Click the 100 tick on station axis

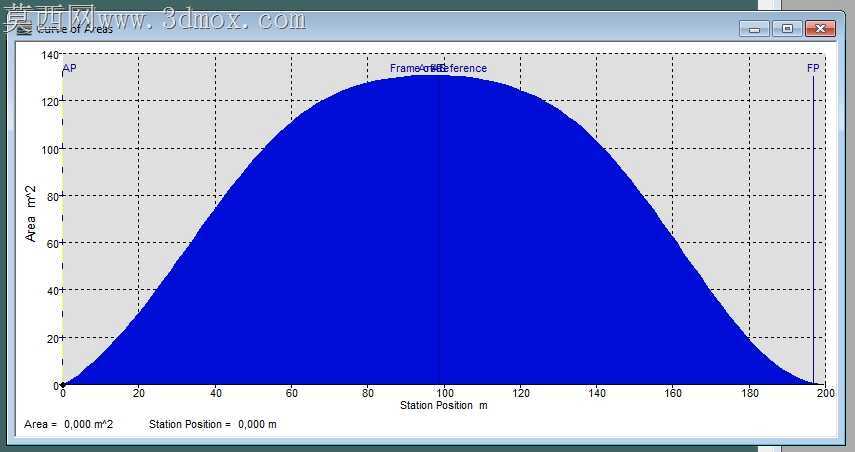(x=444, y=393)
